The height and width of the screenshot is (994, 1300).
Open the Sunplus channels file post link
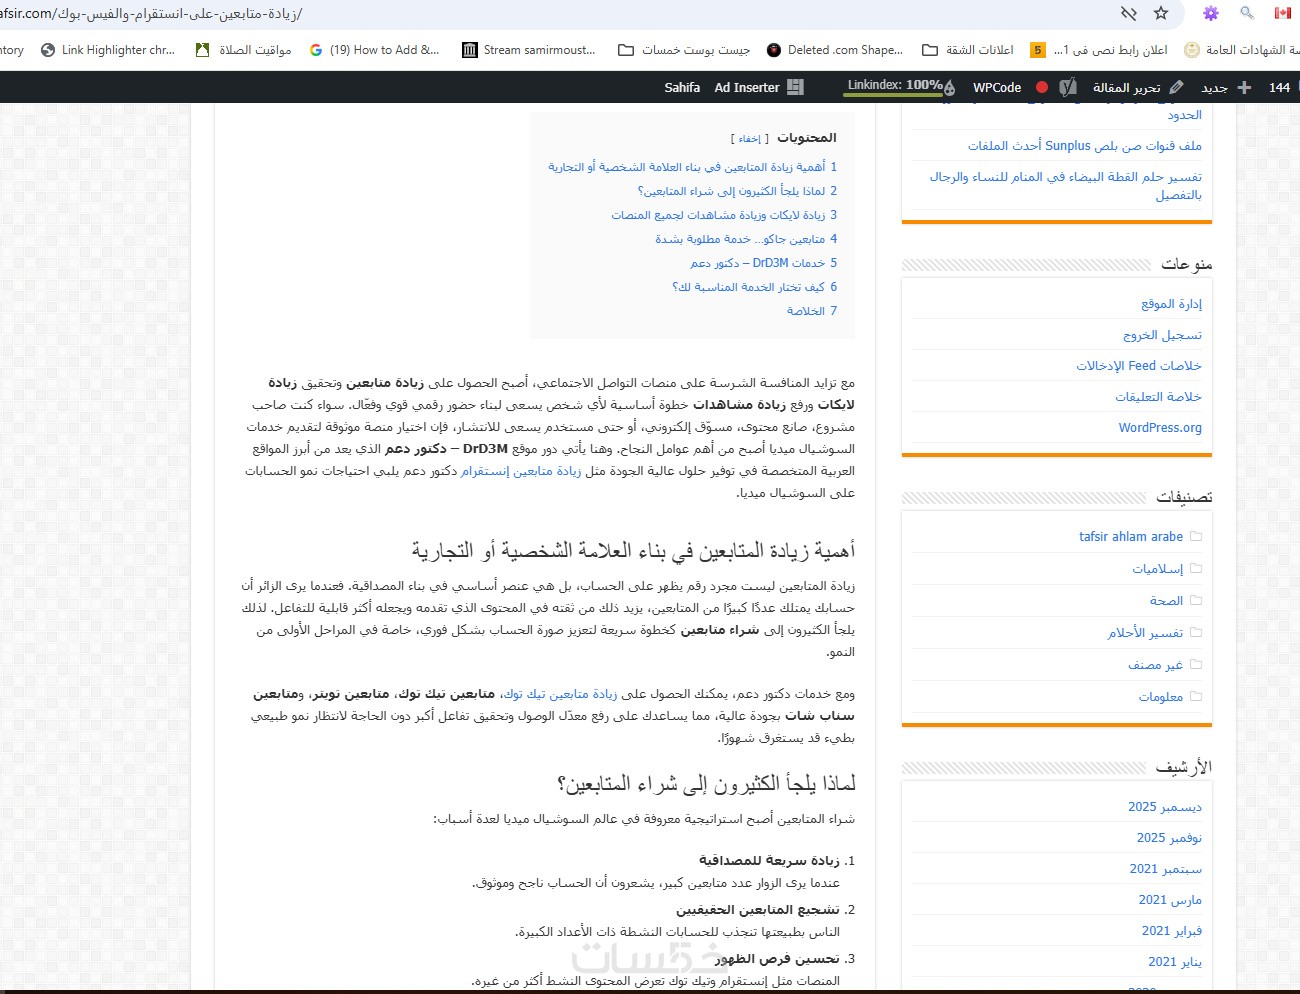[x=1084, y=146]
